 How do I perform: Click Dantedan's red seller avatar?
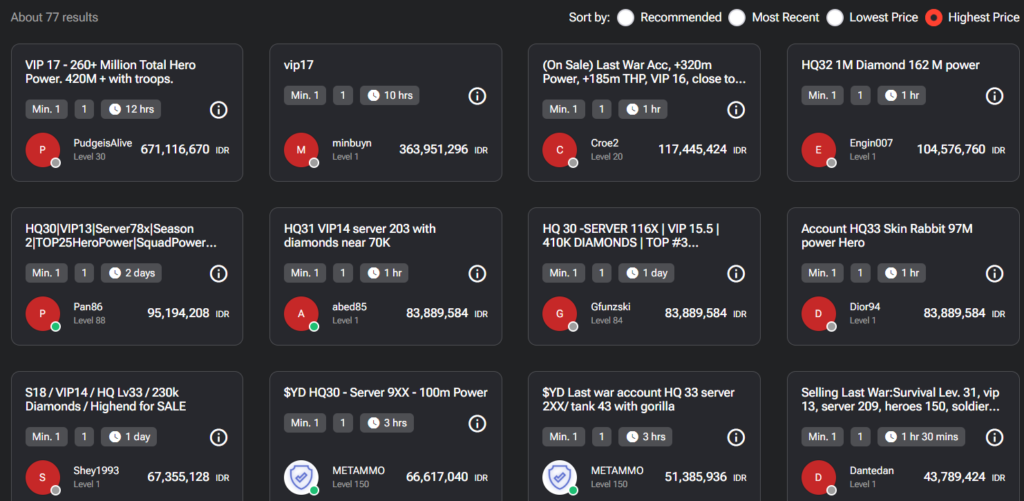[819, 477]
